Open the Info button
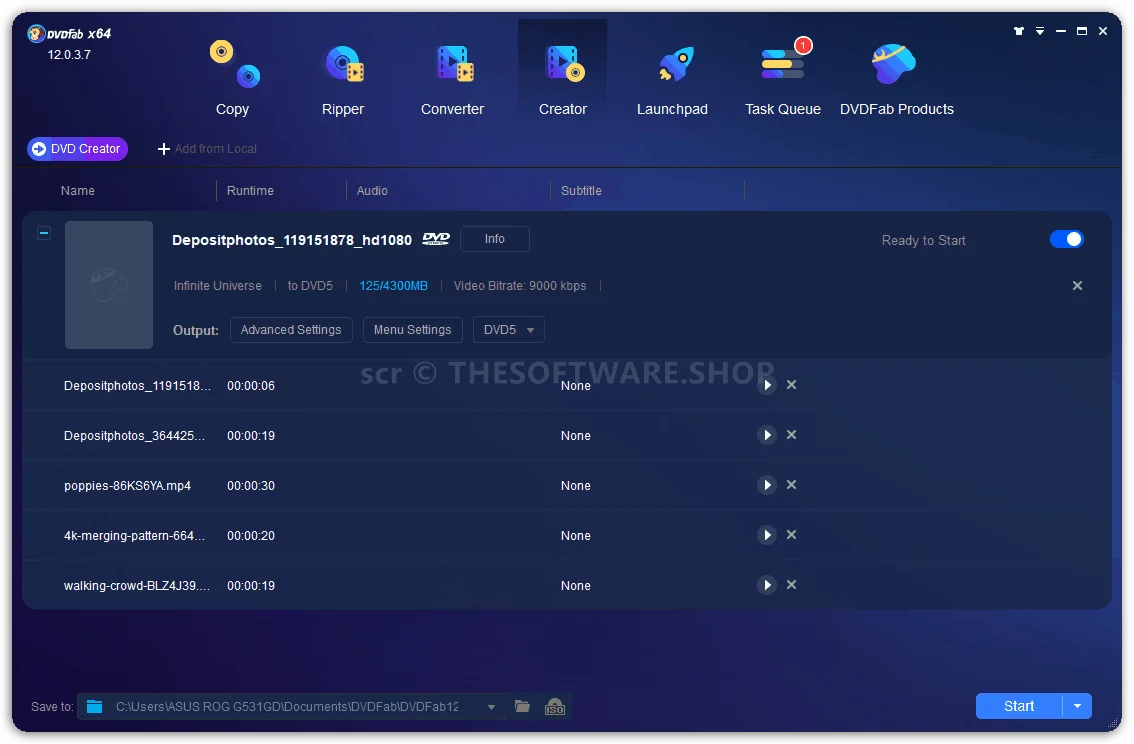This screenshot has height=744, width=1134. coord(495,239)
